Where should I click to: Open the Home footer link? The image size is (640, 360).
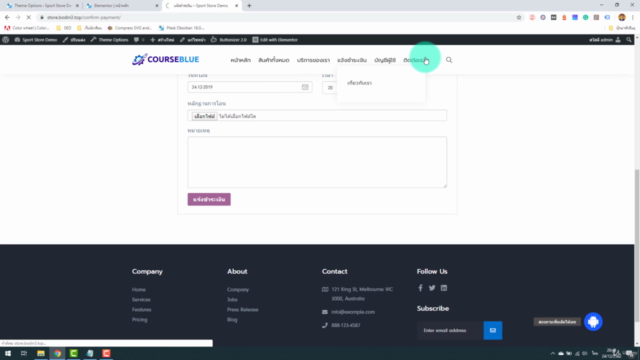(139, 289)
